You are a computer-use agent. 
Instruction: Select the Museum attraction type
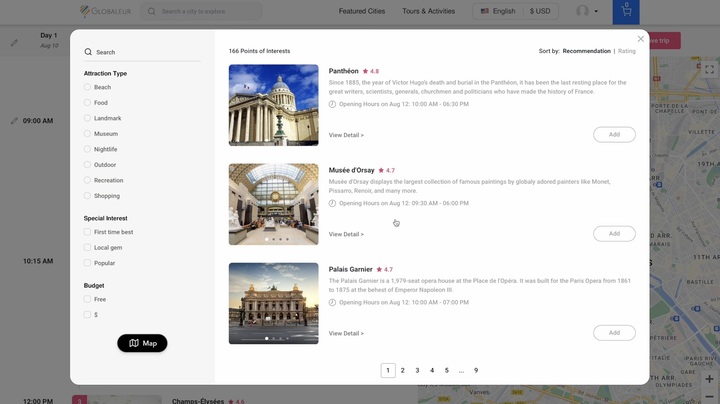coord(88,134)
